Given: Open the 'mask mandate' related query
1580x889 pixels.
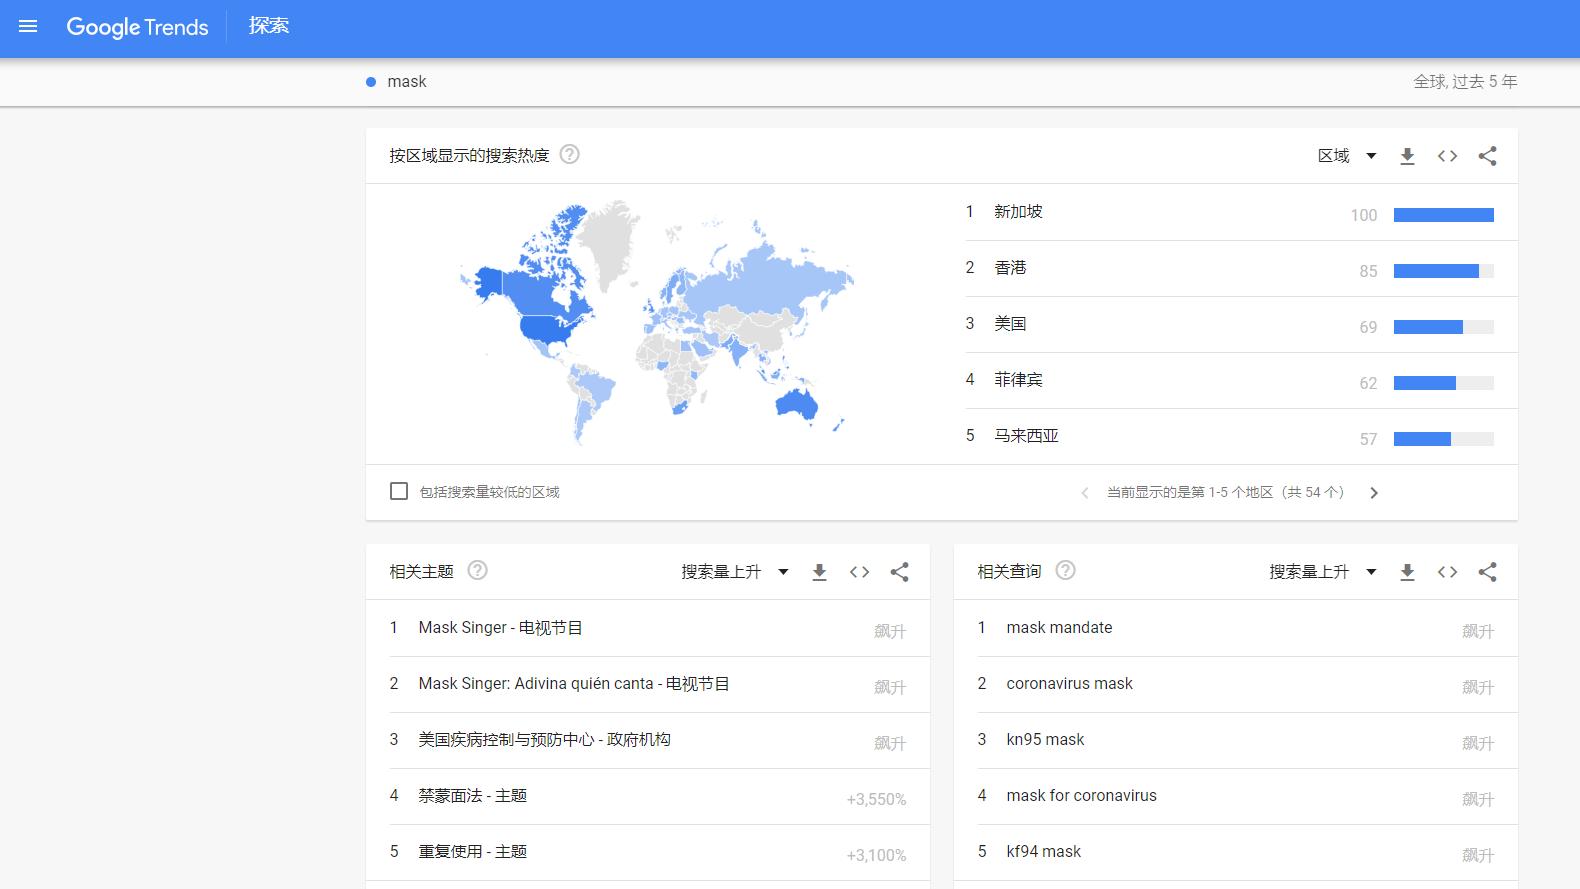Looking at the screenshot, I should (x=1059, y=628).
